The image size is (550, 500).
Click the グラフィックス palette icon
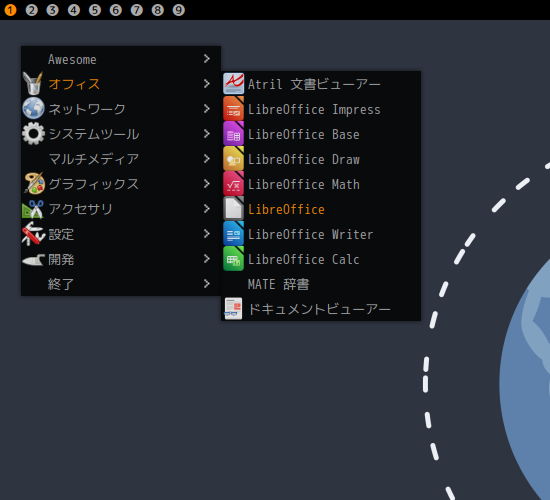tap(34, 184)
